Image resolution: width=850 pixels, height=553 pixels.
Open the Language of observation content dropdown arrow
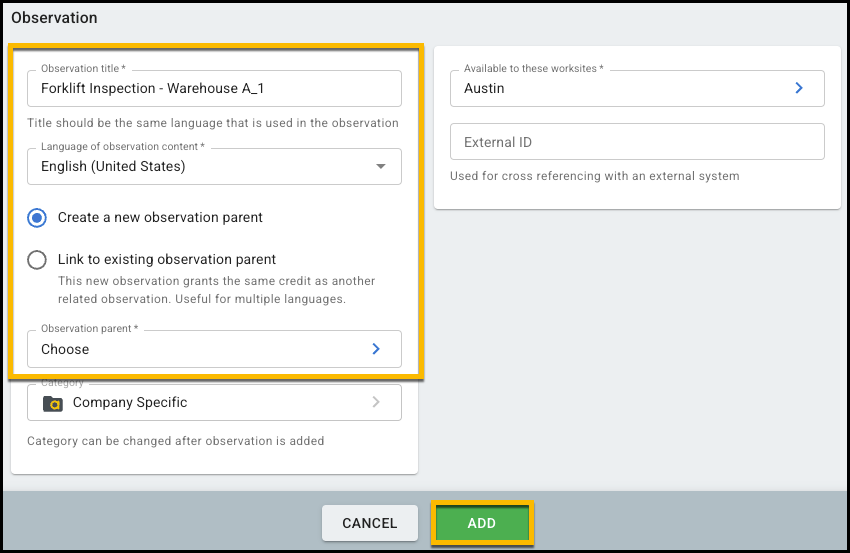[381, 166]
